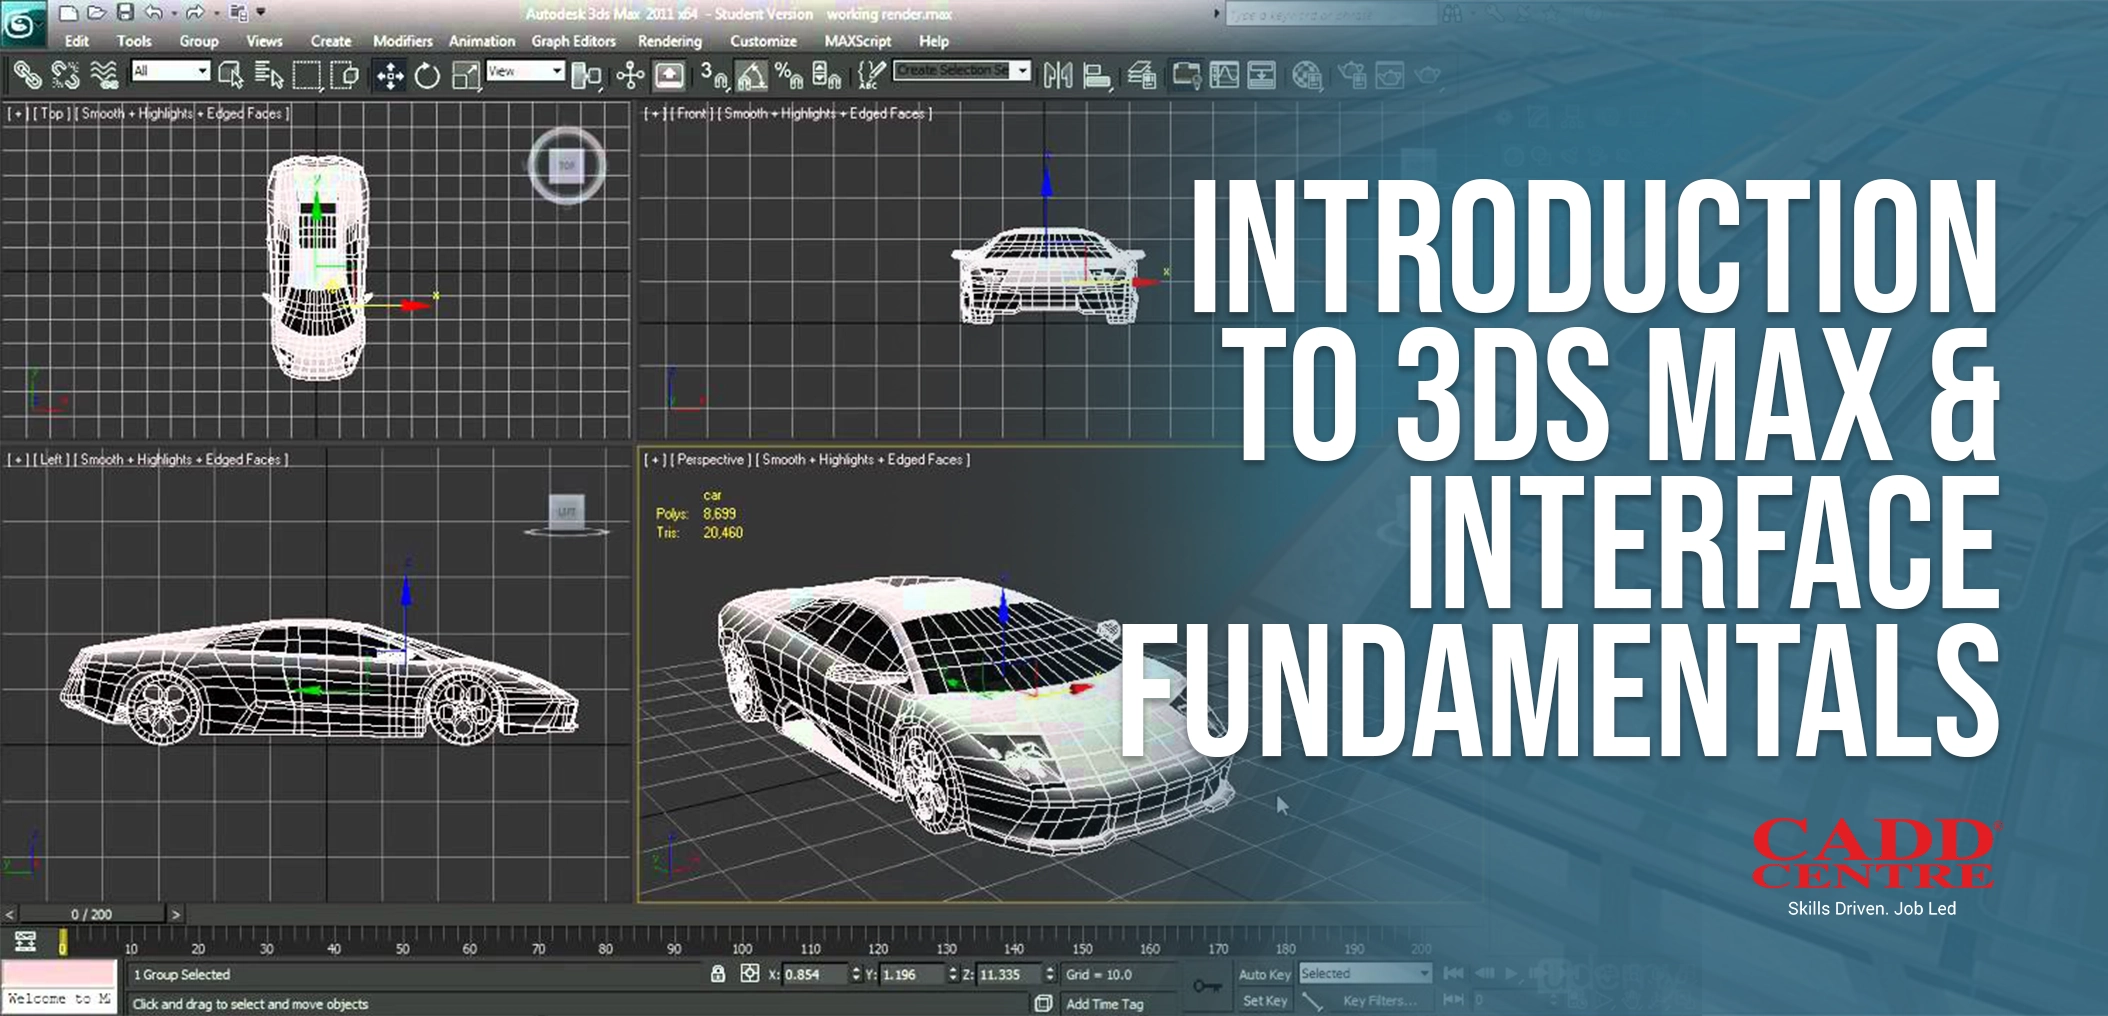Open the selection filter 'All' dropdown
The height and width of the screenshot is (1016, 2108).
171,71
